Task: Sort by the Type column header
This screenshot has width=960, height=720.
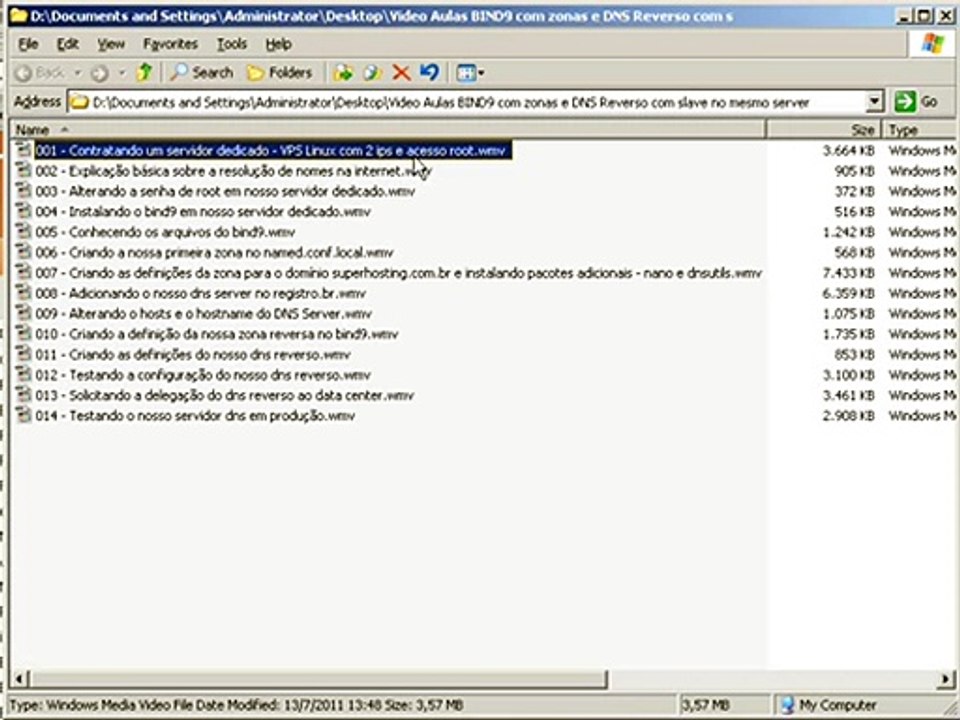Action: [920, 130]
